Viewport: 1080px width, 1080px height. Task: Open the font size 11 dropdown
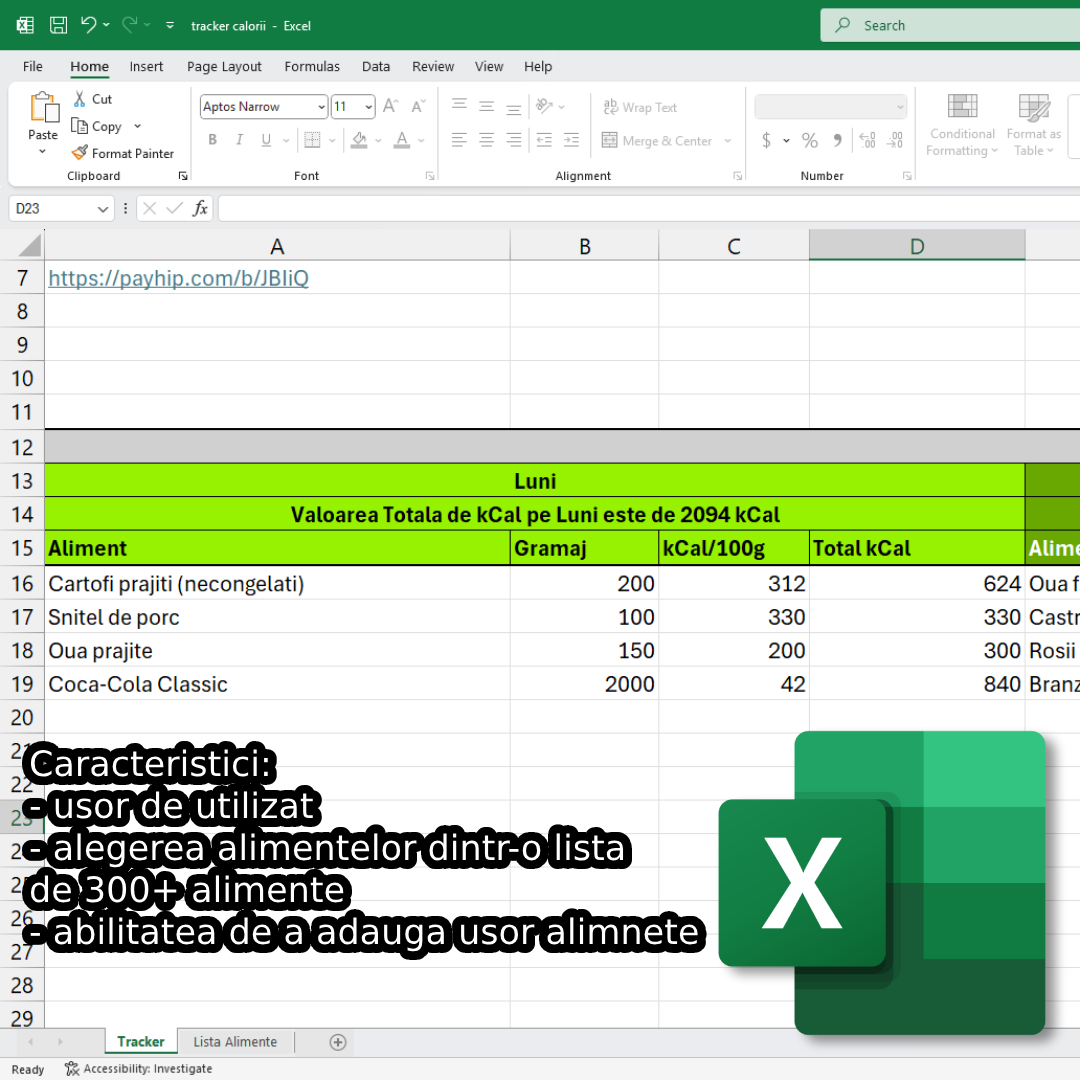(368, 107)
